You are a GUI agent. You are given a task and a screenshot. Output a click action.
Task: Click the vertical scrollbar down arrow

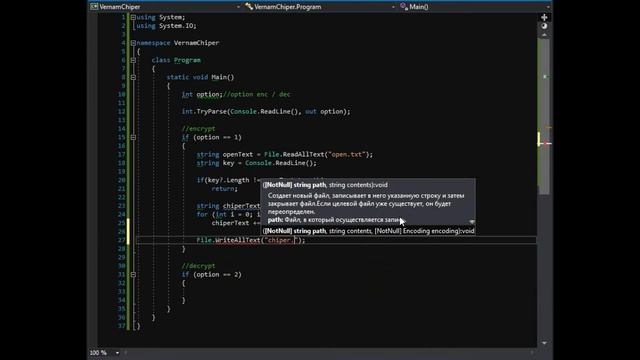pos(544,343)
